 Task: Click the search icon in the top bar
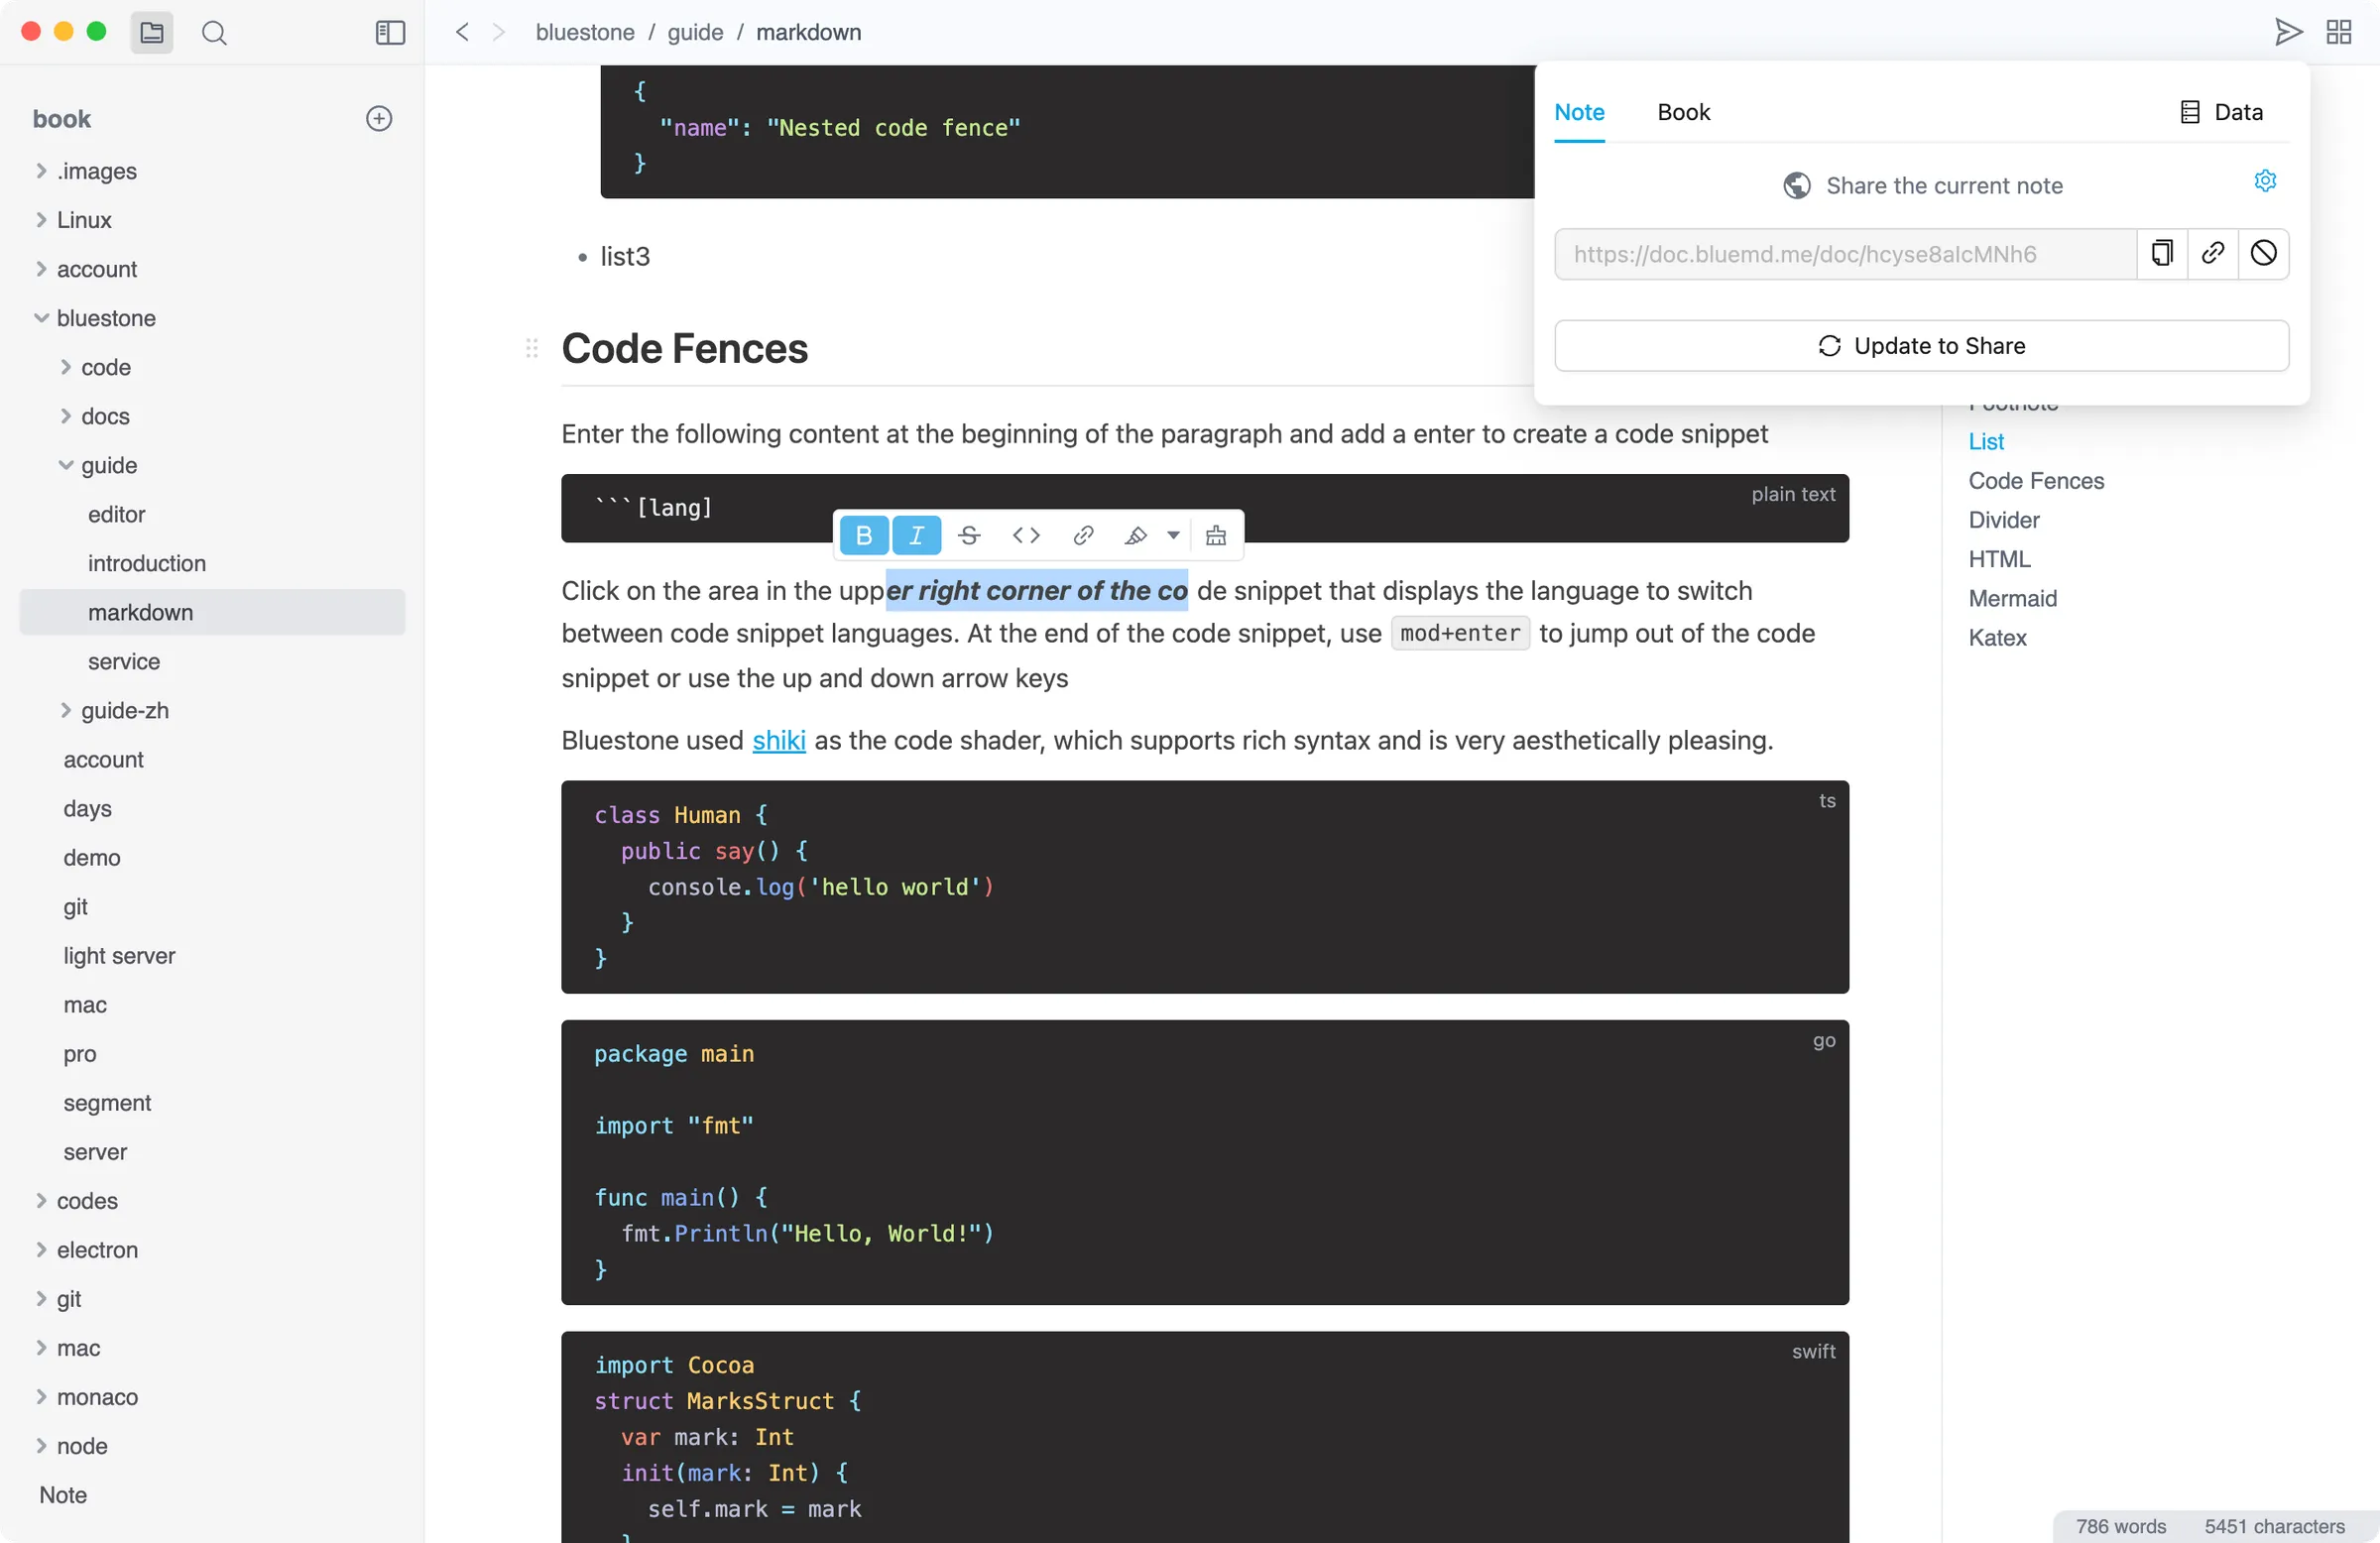point(214,33)
